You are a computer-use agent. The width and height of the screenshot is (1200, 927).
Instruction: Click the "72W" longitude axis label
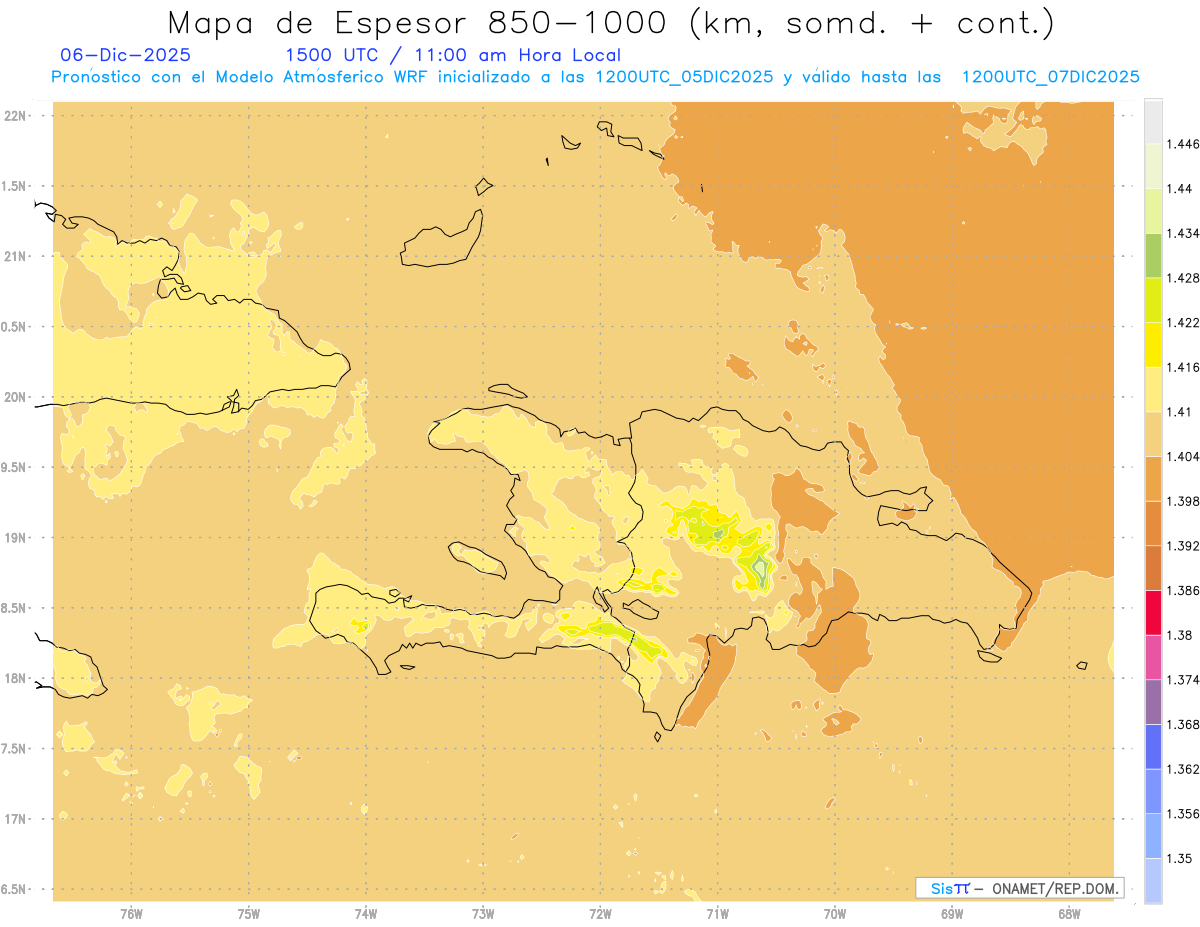[600, 913]
